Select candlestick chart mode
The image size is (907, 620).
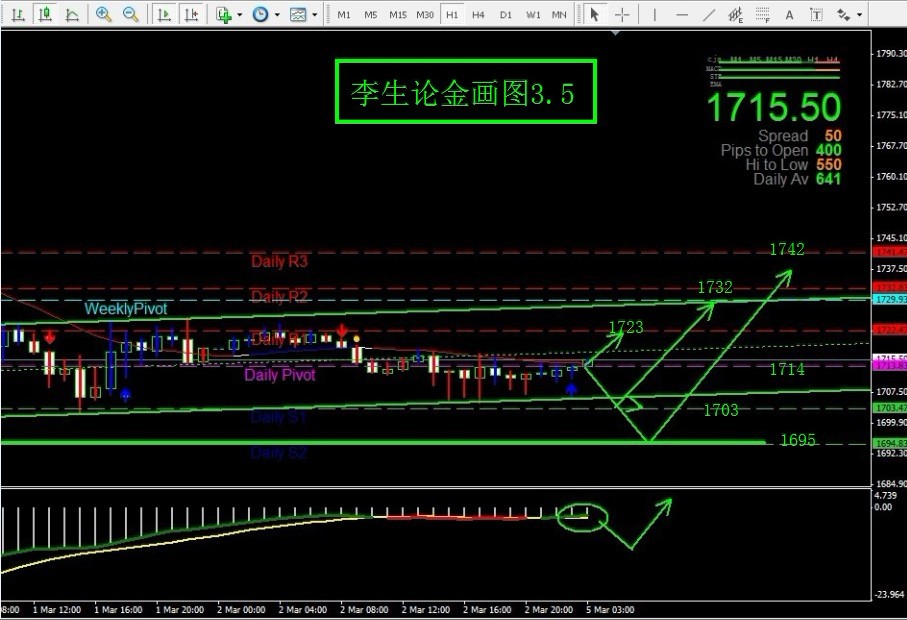click(44, 15)
